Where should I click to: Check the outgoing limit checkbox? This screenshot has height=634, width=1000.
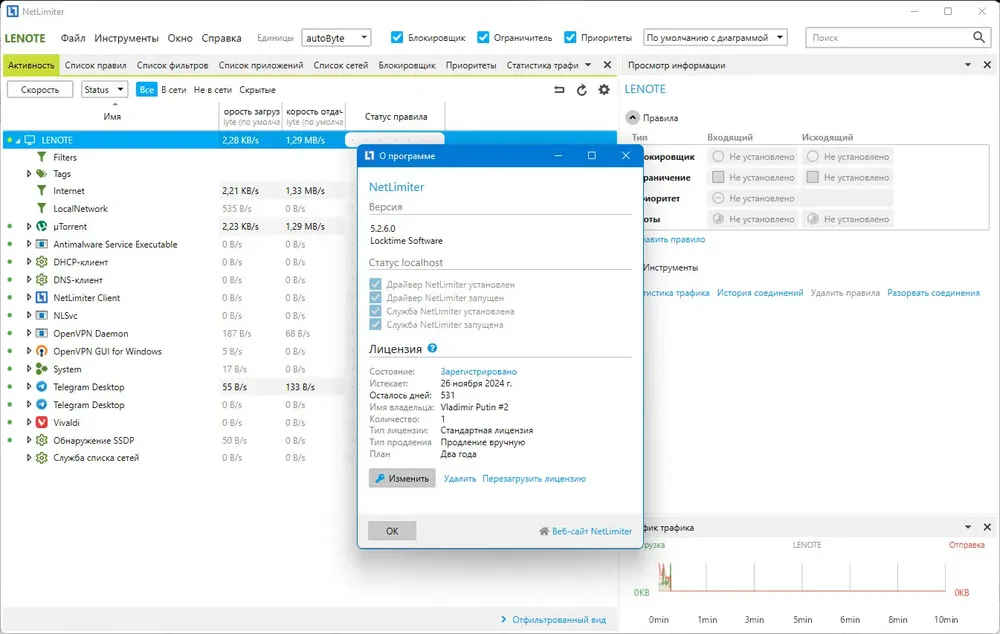click(x=812, y=177)
